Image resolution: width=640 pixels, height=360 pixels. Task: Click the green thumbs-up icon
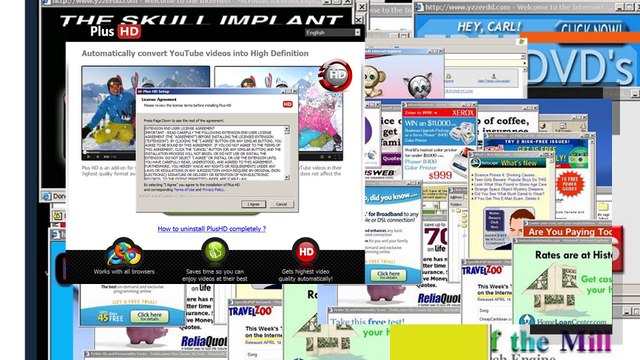click(215, 251)
